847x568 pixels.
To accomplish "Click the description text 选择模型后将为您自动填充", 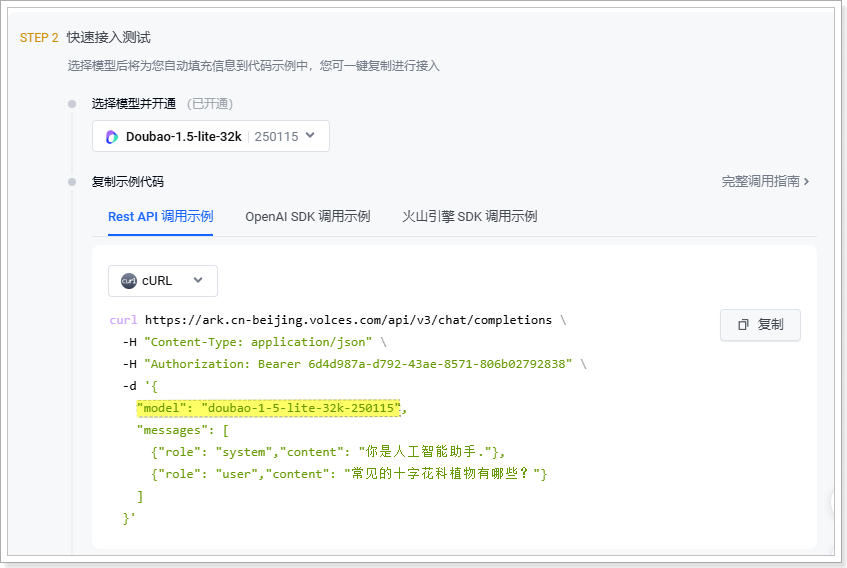I will [253, 66].
